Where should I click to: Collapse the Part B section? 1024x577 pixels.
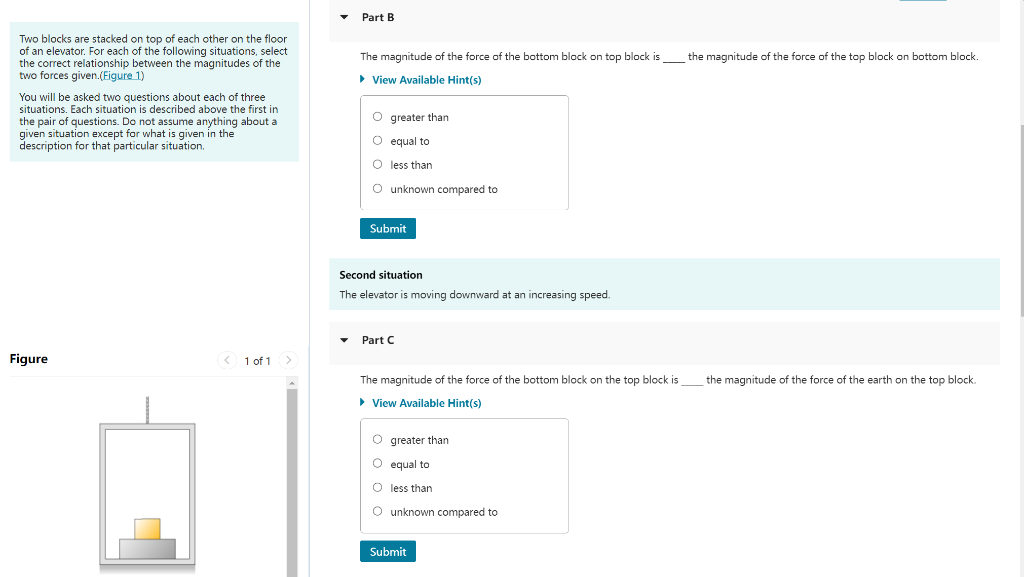(344, 18)
